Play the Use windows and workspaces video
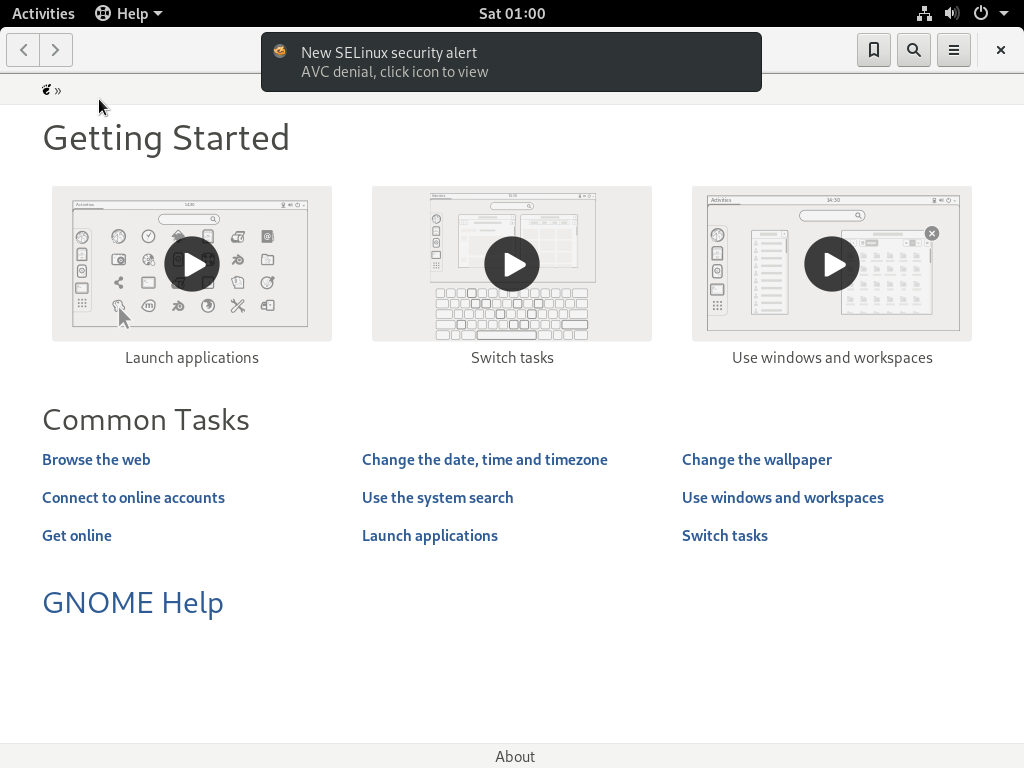Image resolution: width=1024 pixels, height=768 pixels. [832, 264]
